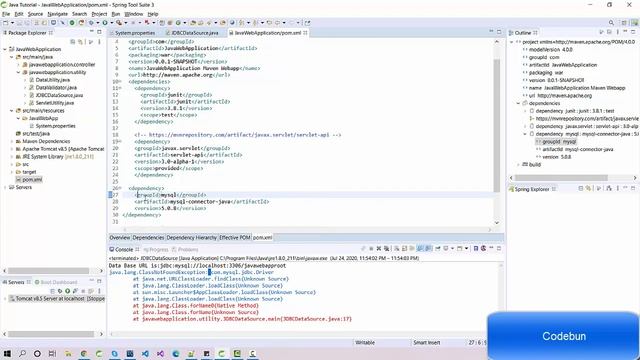Toggle Show Console on standard output change
Image resolution: width=640 pixels, height=360 pixels.
coord(420,248)
